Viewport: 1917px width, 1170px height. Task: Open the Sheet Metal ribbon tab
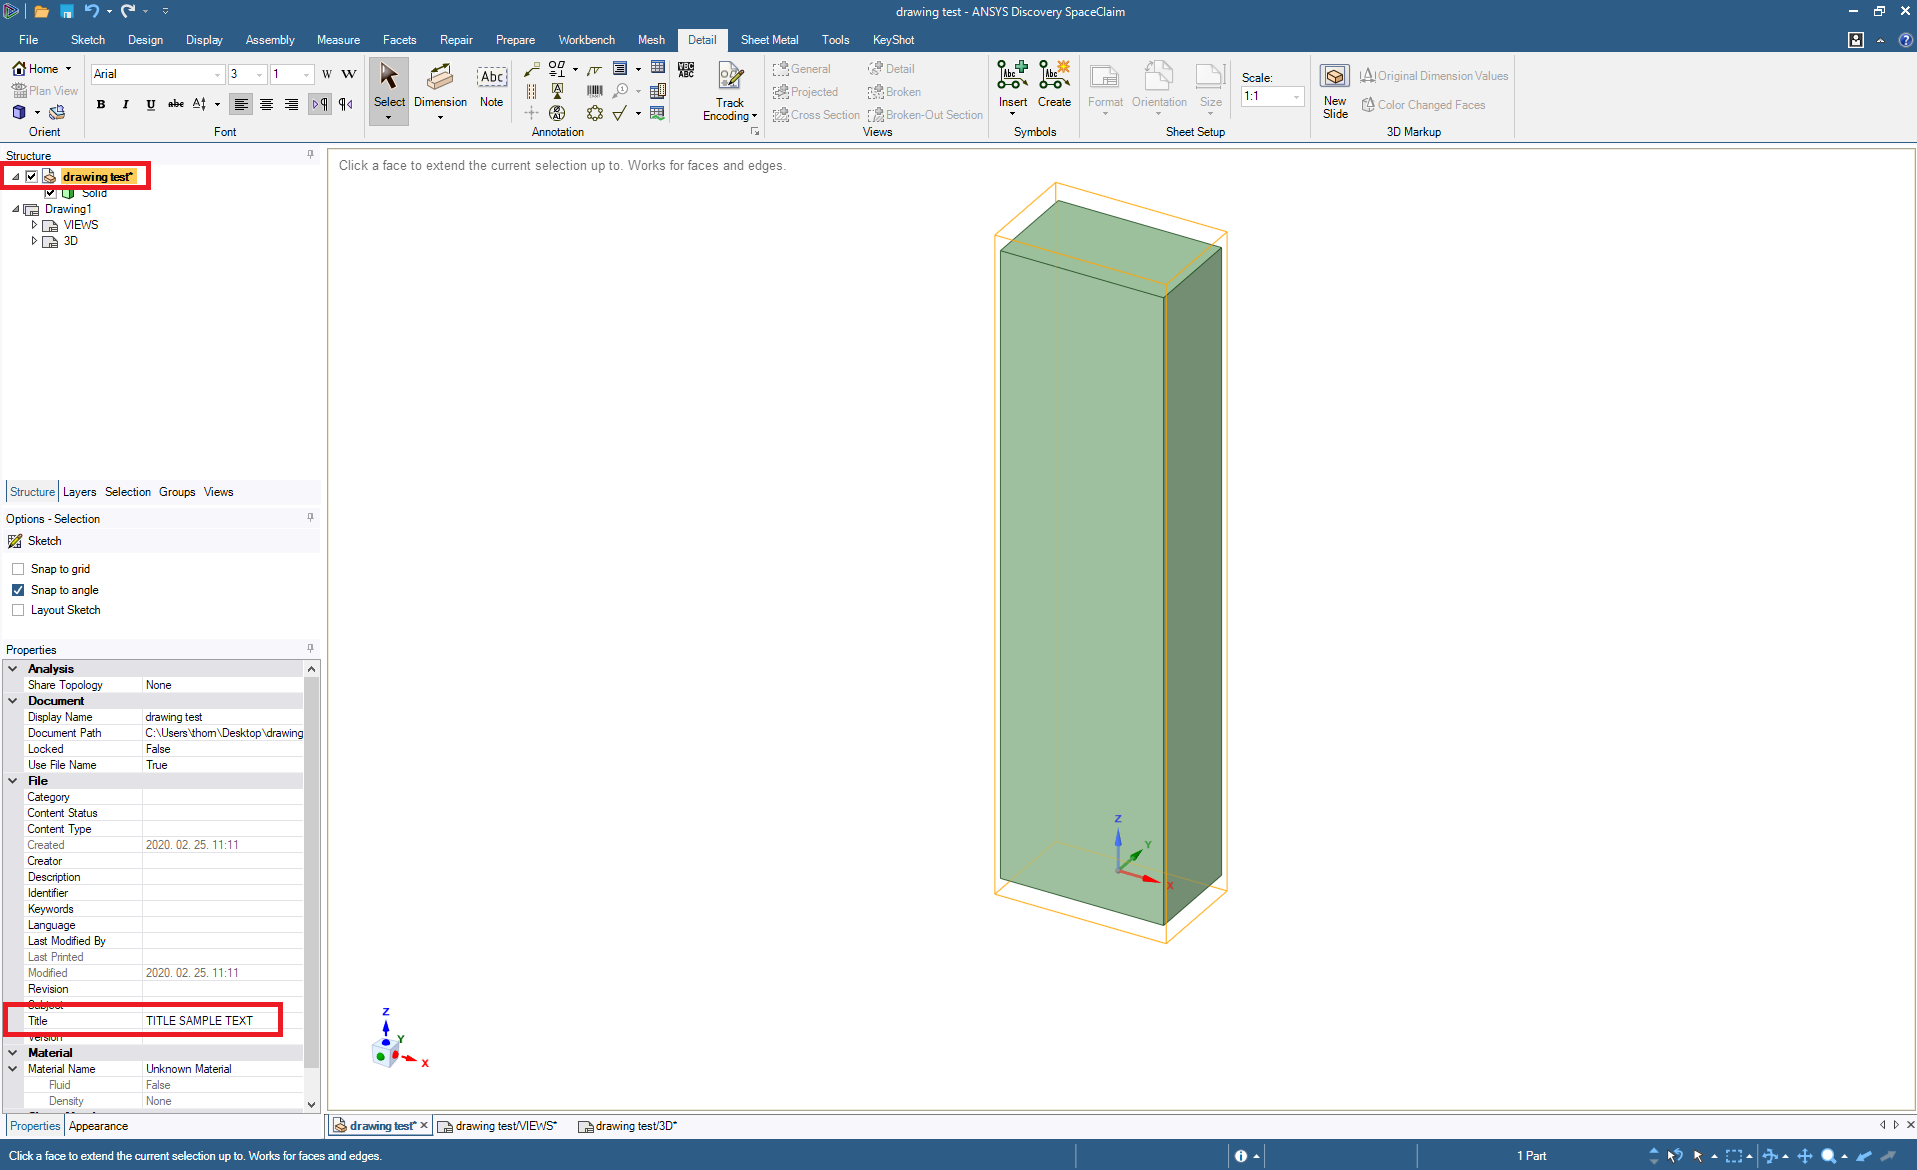[769, 40]
